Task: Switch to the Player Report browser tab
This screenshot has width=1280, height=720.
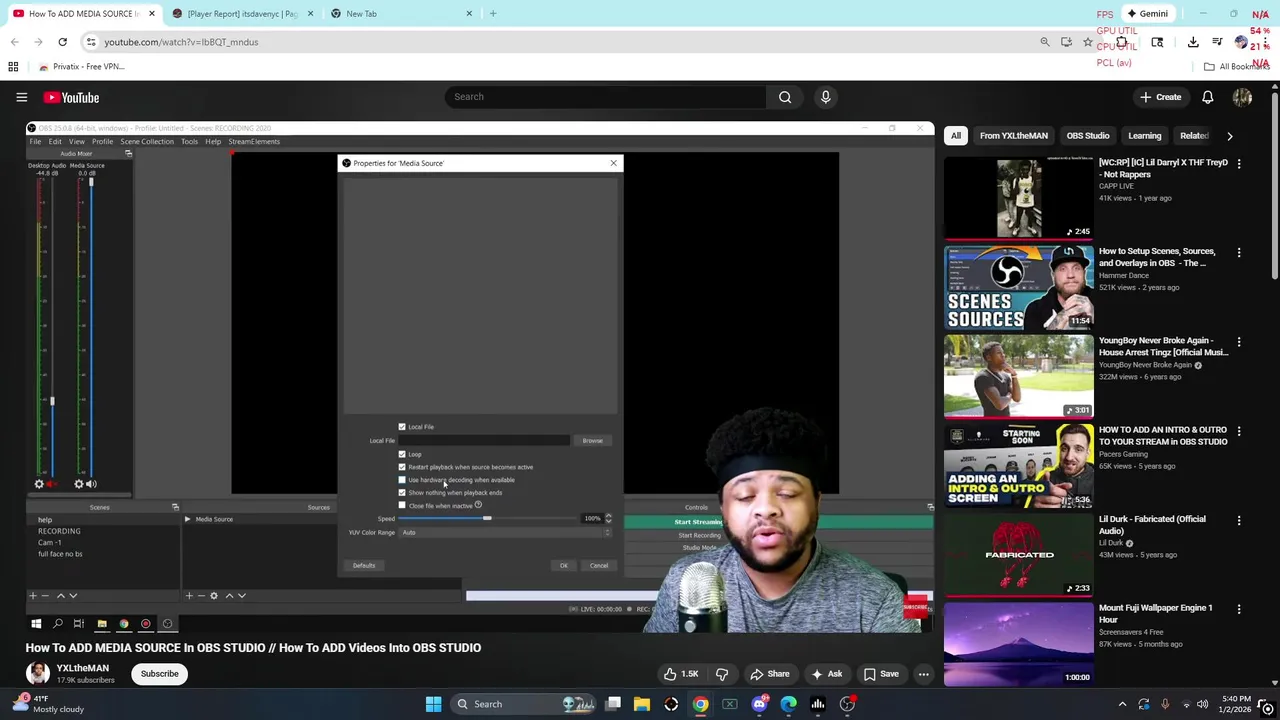Action: (241, 14)
